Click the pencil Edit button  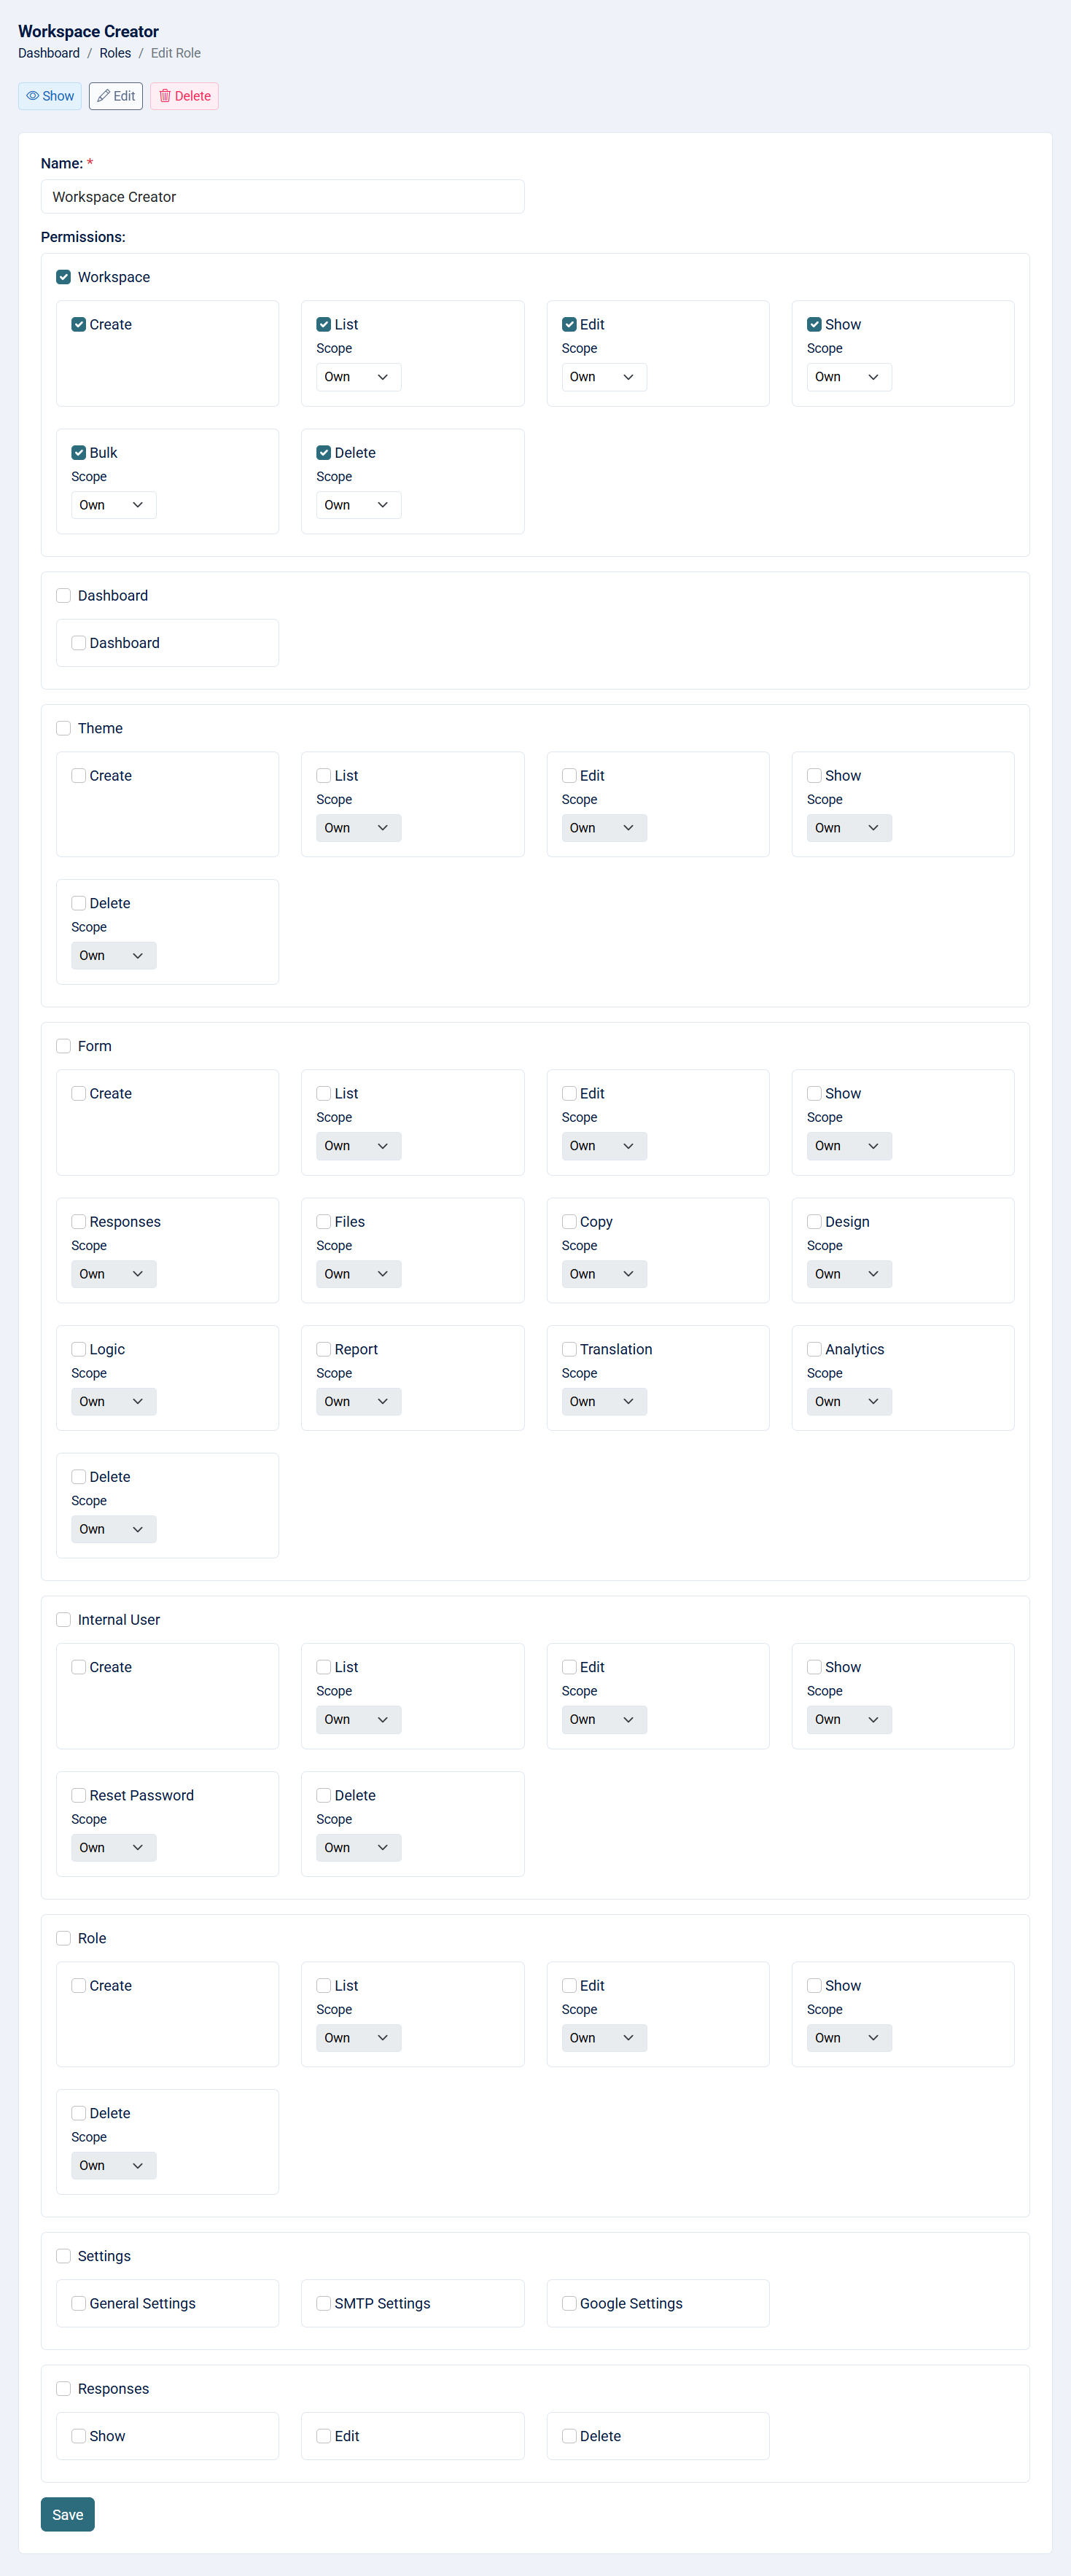(116, 96)
